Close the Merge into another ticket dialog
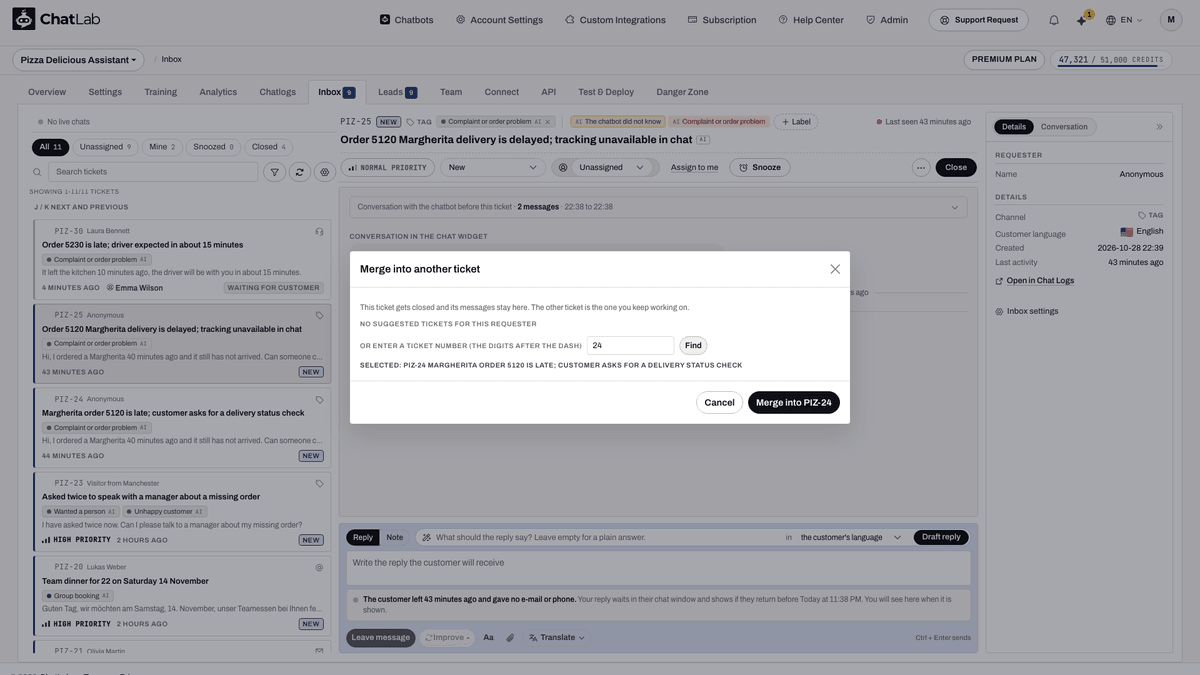Screen dimensions: 1200x675 click(835, 269)
